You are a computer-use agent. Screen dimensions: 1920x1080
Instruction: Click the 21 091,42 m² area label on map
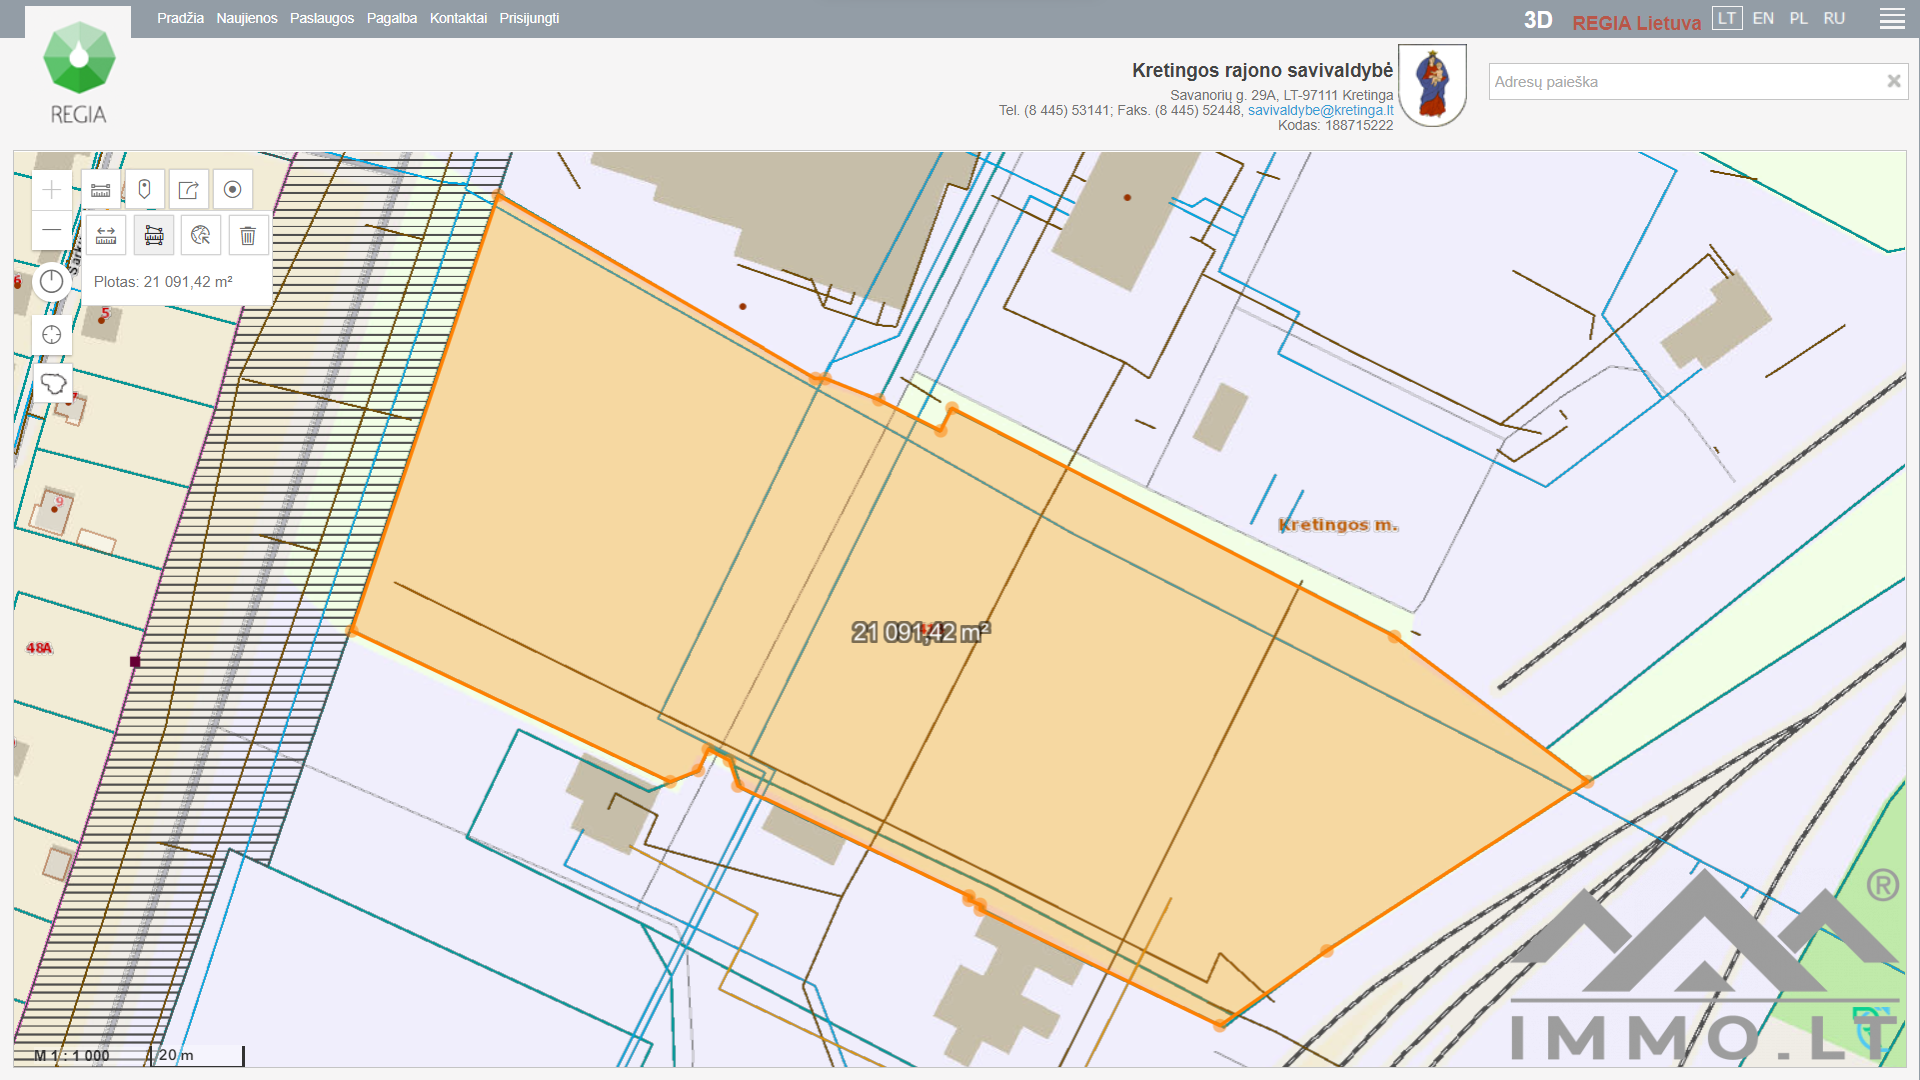[x=921, y=632]
